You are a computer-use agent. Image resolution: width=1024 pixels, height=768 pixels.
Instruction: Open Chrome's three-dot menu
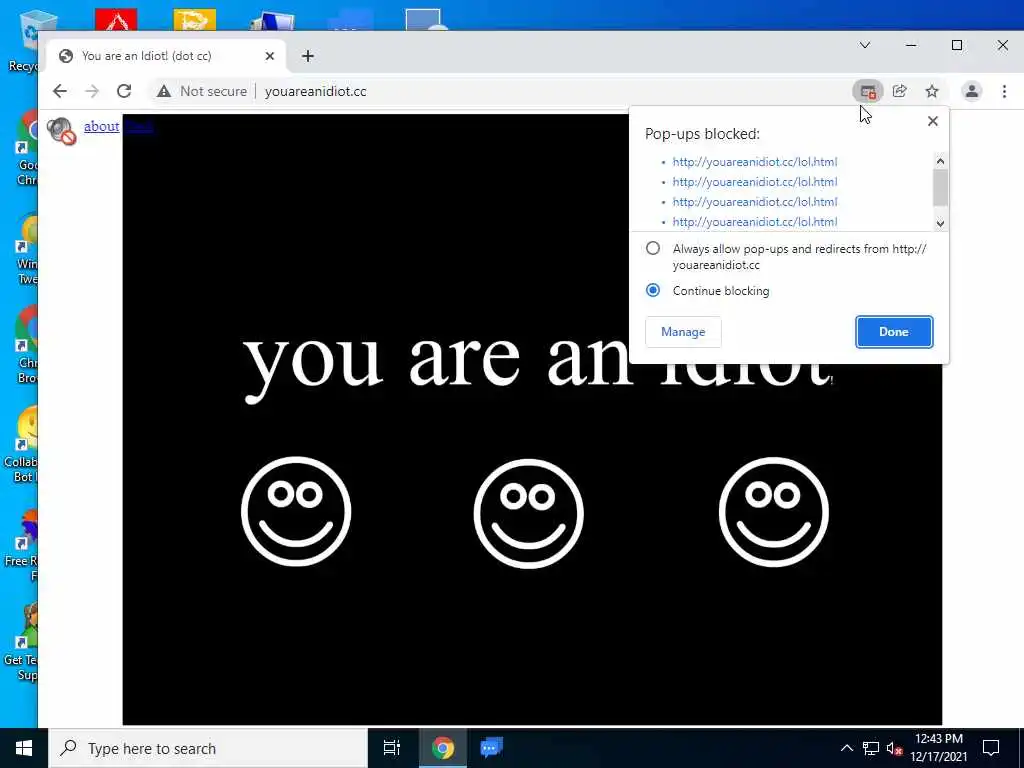[x=1004, y=91]
